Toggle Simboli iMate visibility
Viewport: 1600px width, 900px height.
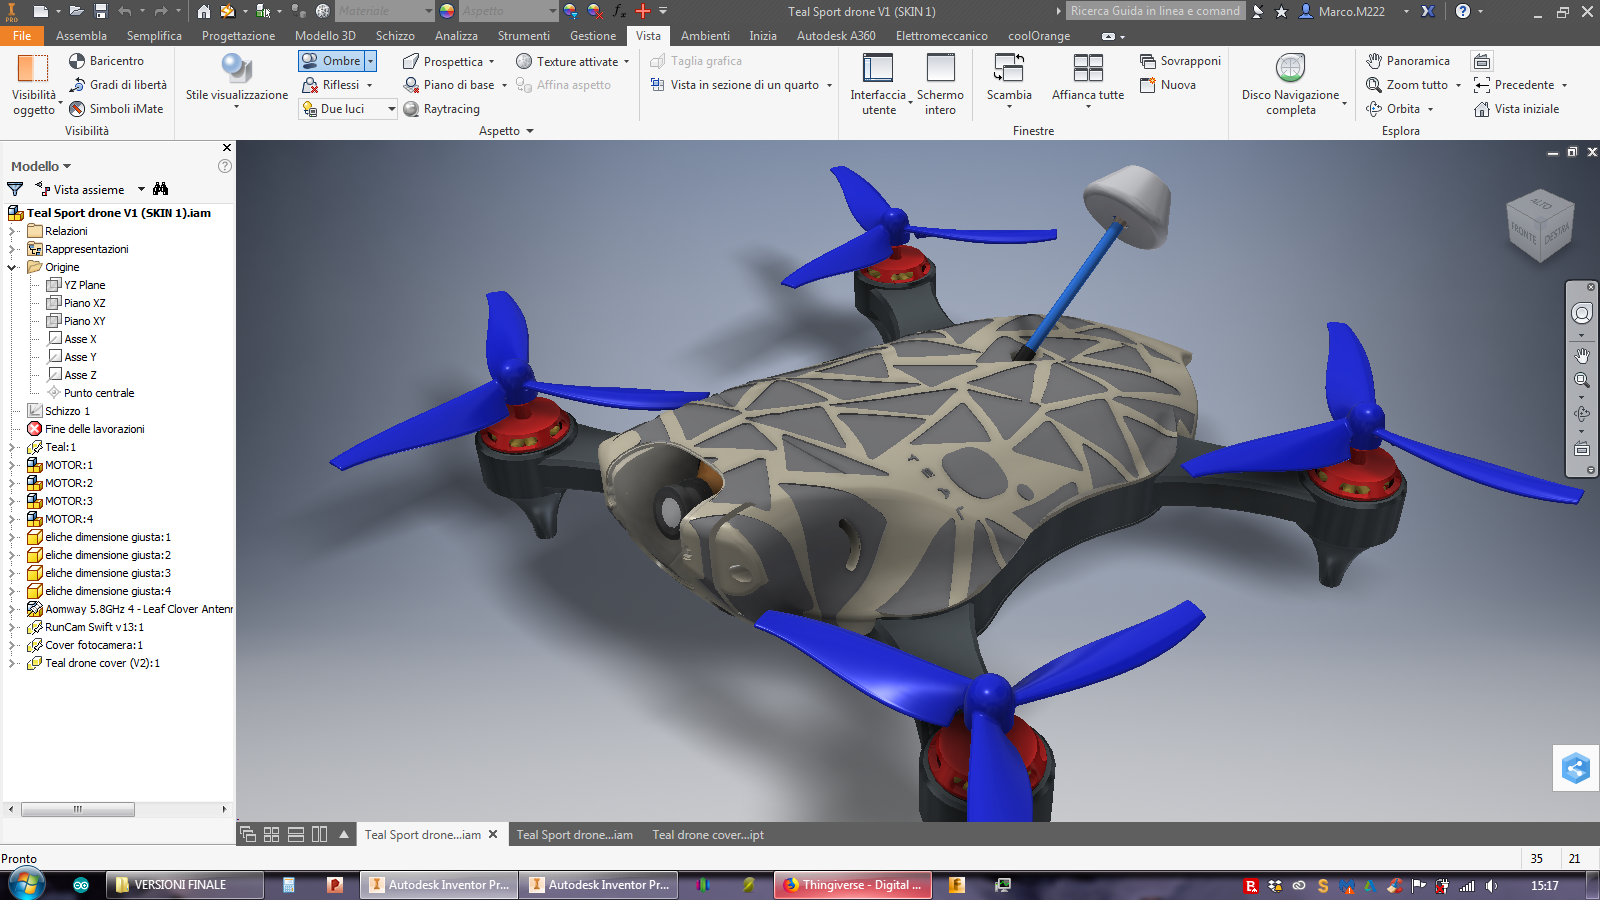coord(115,109)
